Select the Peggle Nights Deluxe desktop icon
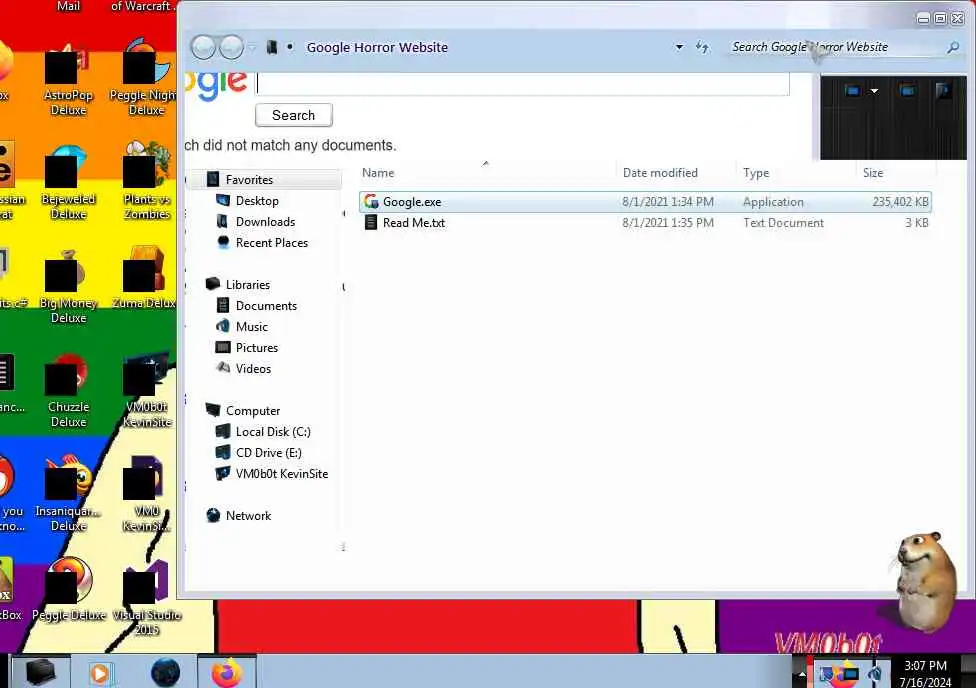The height and width of the screenshot is (688, 976). (x=146, y=80)
